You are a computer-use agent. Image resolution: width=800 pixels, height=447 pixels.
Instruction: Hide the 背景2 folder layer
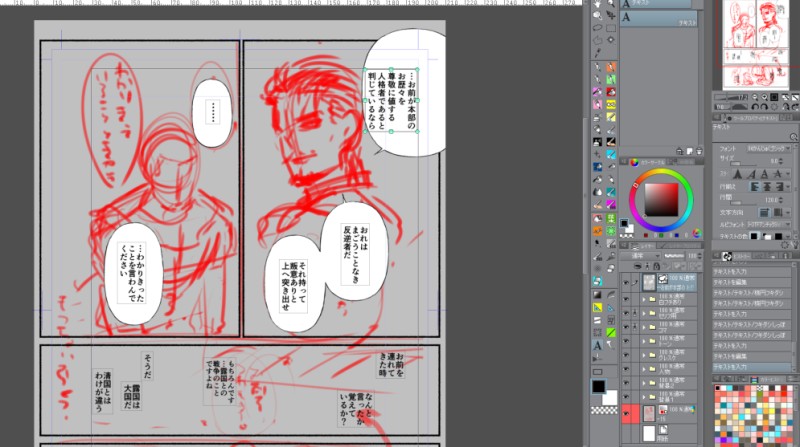pos(626,383)
